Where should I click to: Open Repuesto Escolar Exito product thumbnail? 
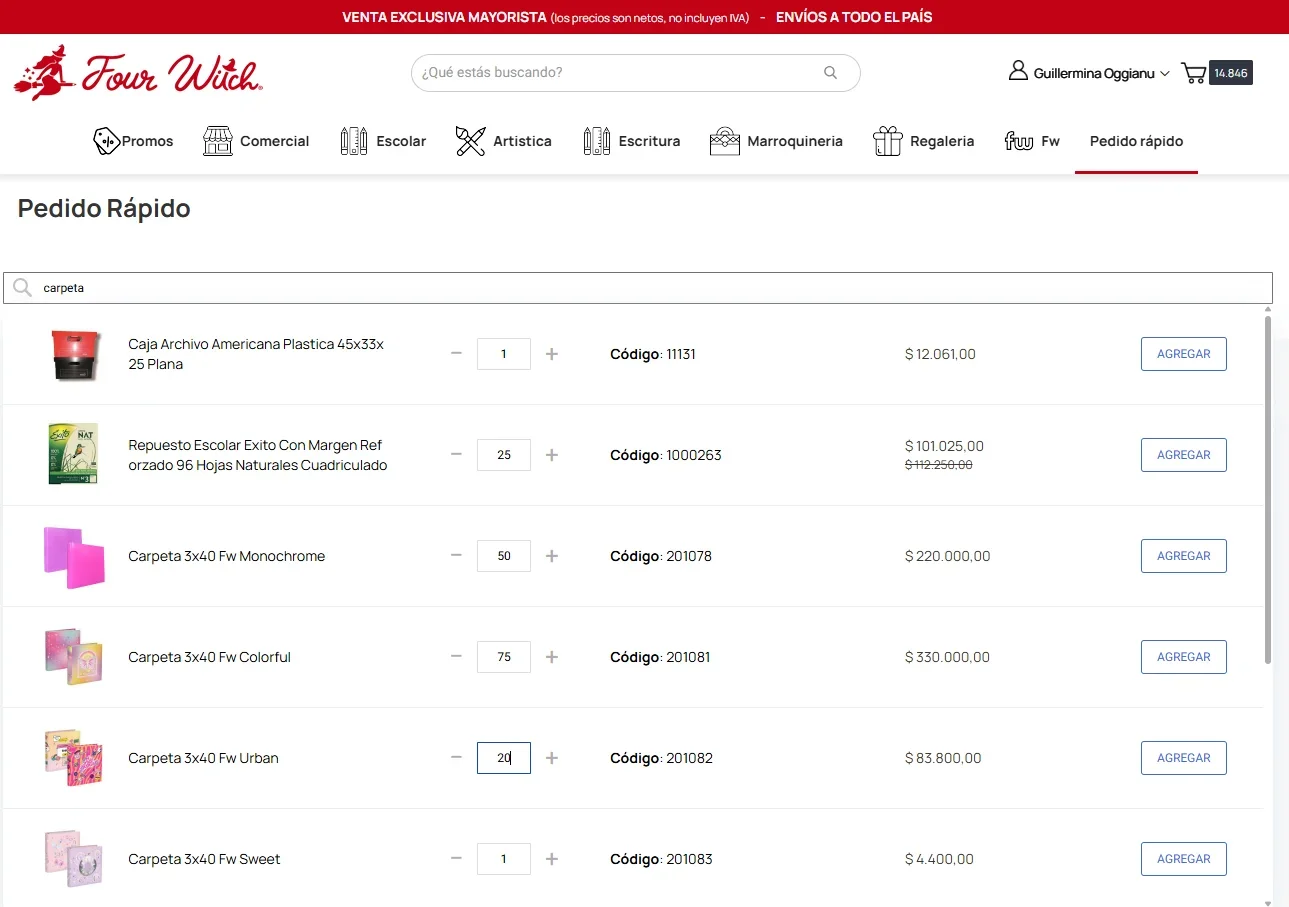coord(74,455)
